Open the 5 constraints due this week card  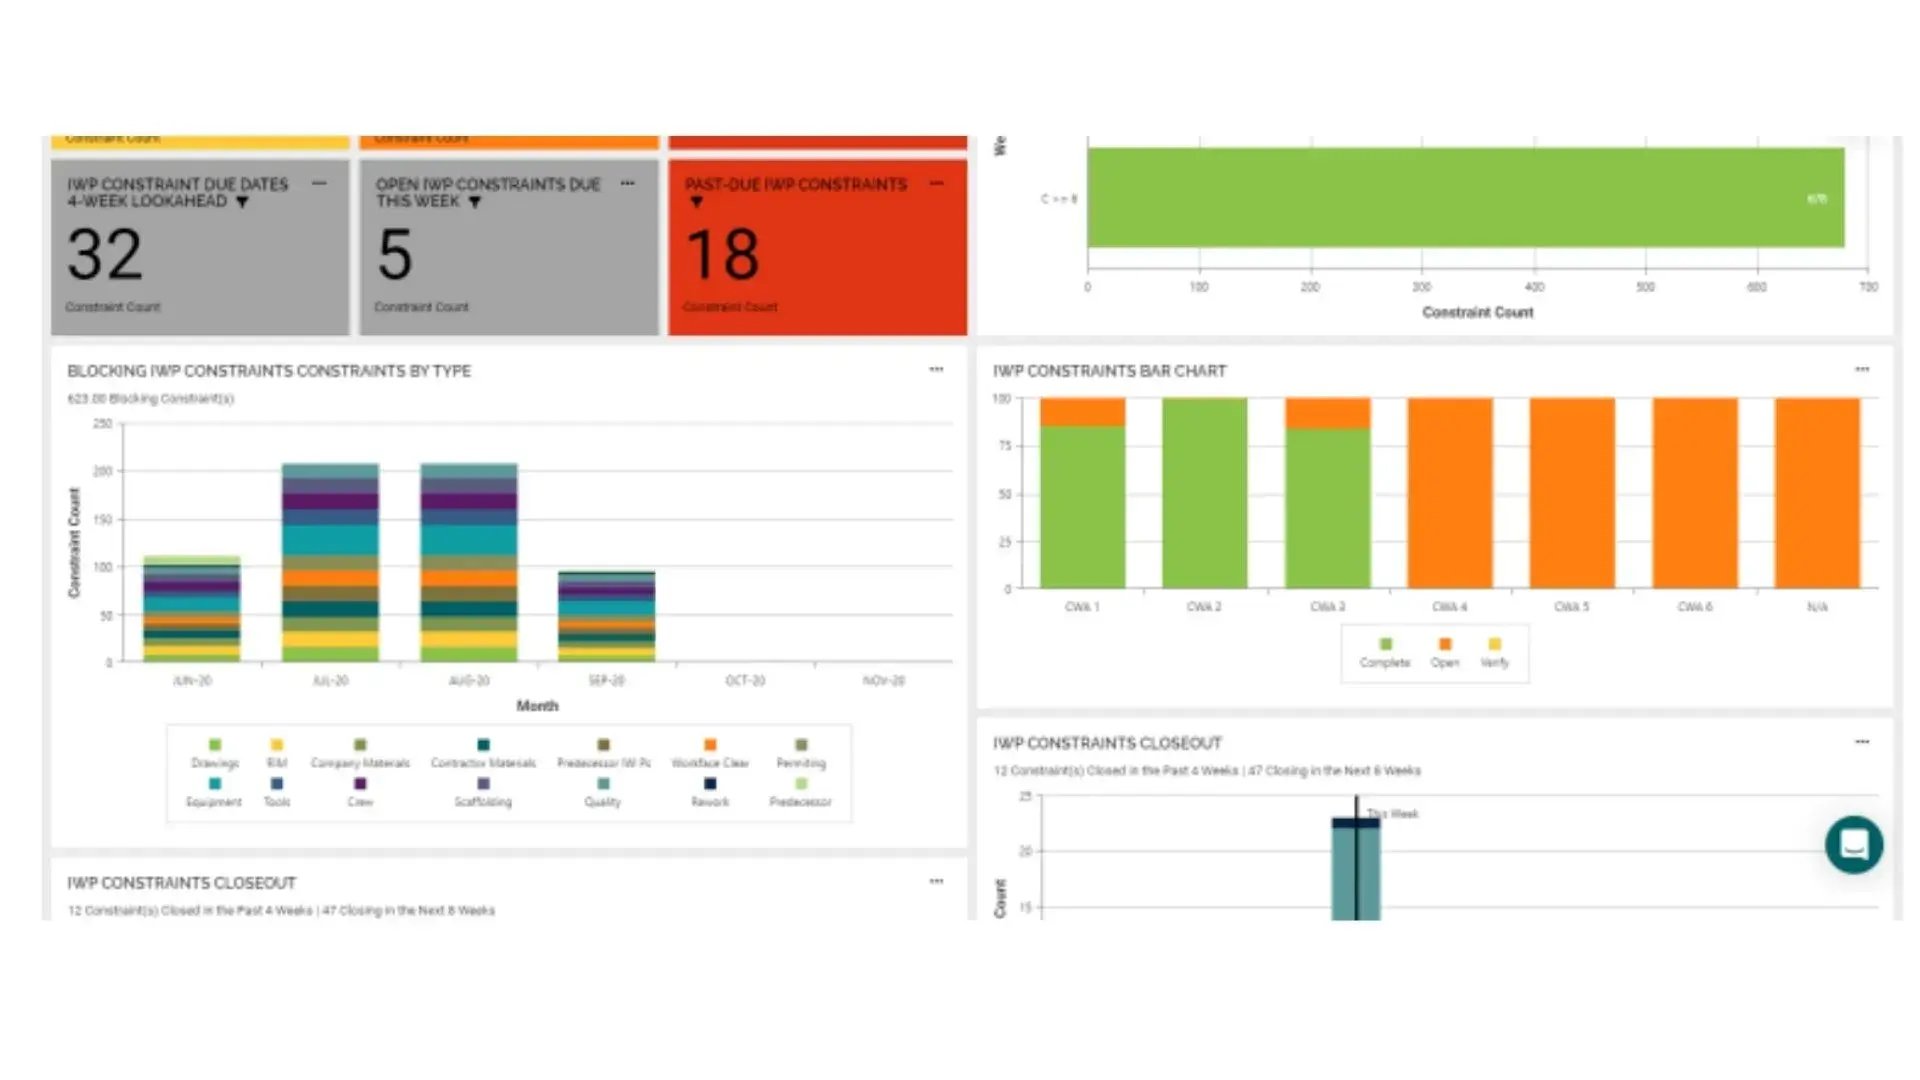pos(509,247)
